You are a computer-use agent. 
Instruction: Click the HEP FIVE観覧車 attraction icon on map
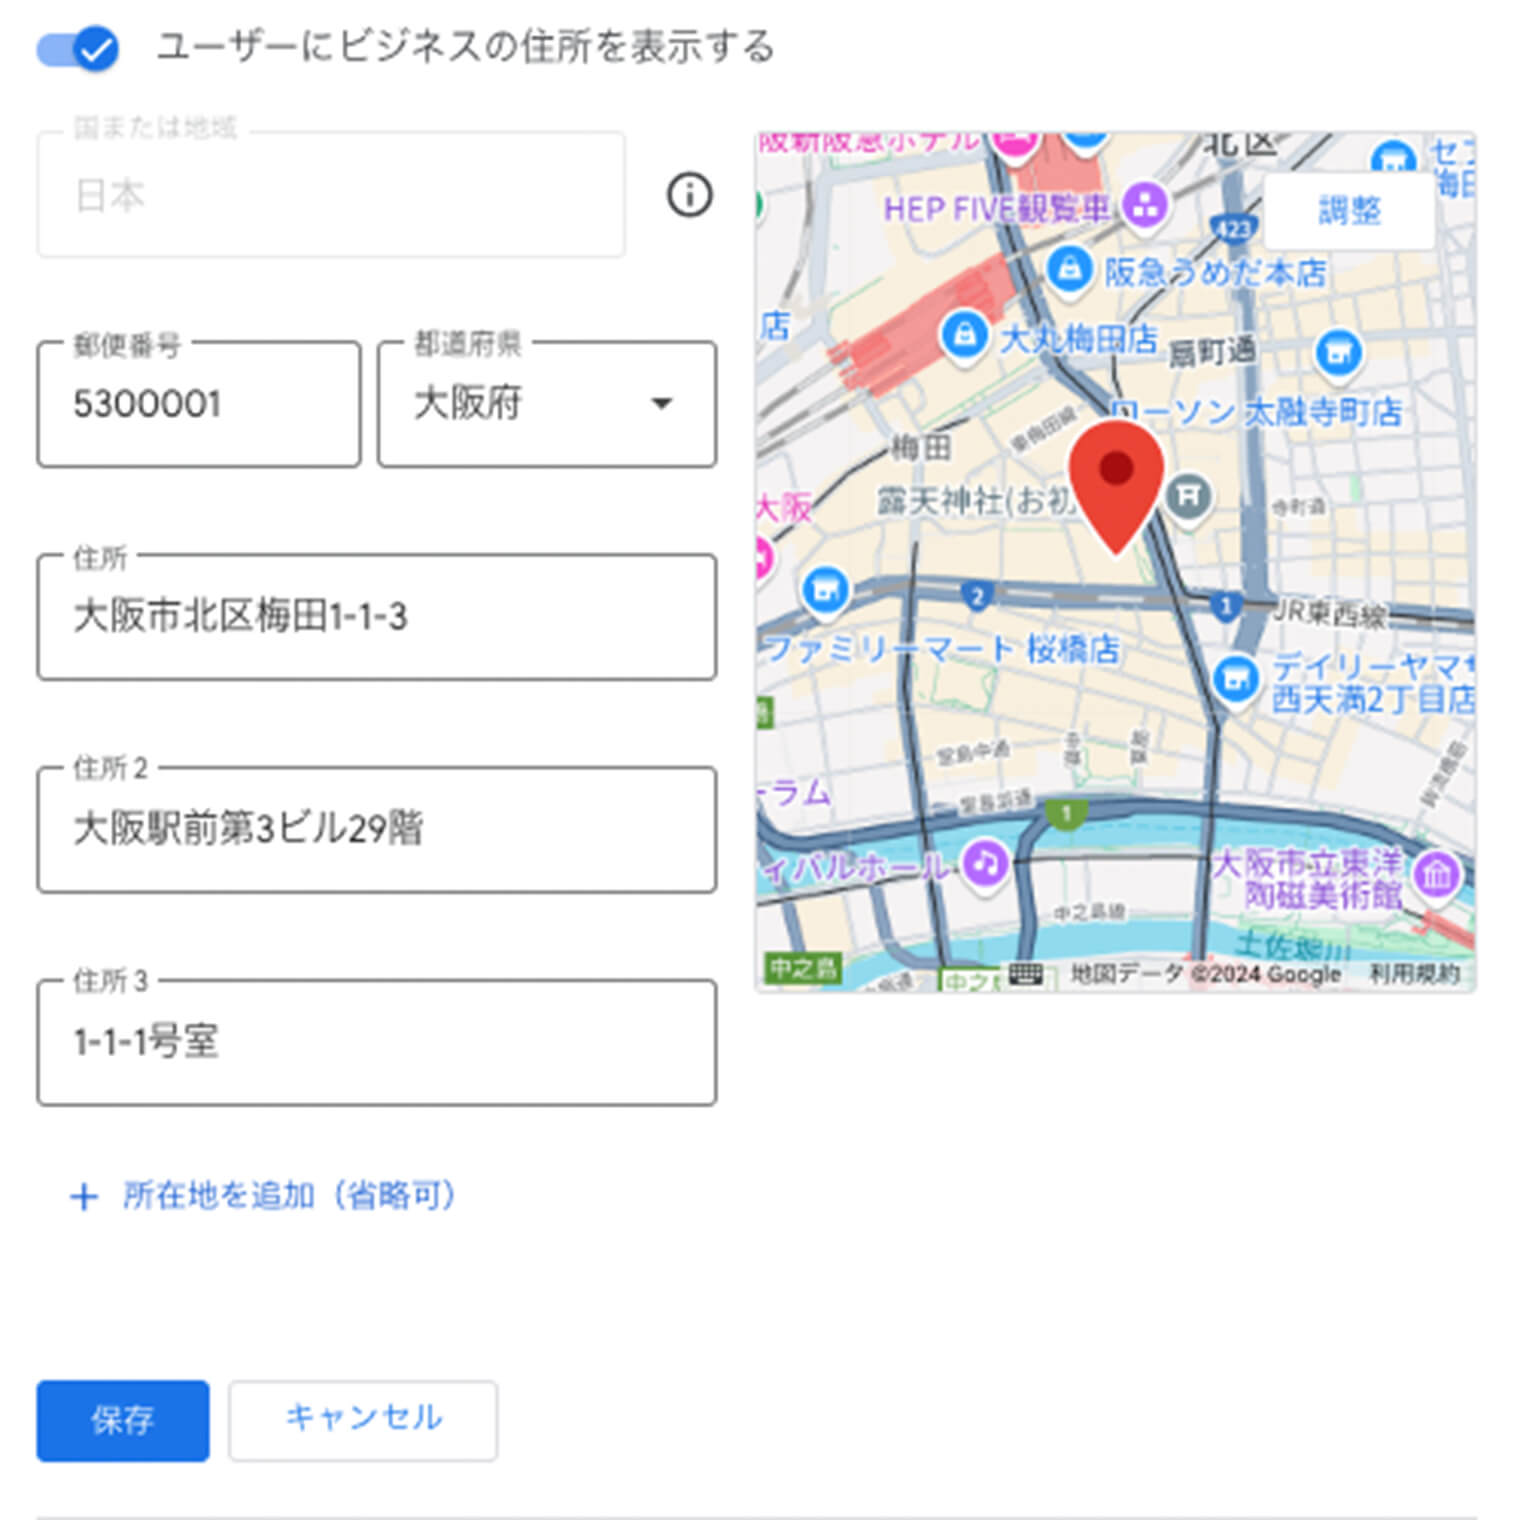(x=1145, y=206)
